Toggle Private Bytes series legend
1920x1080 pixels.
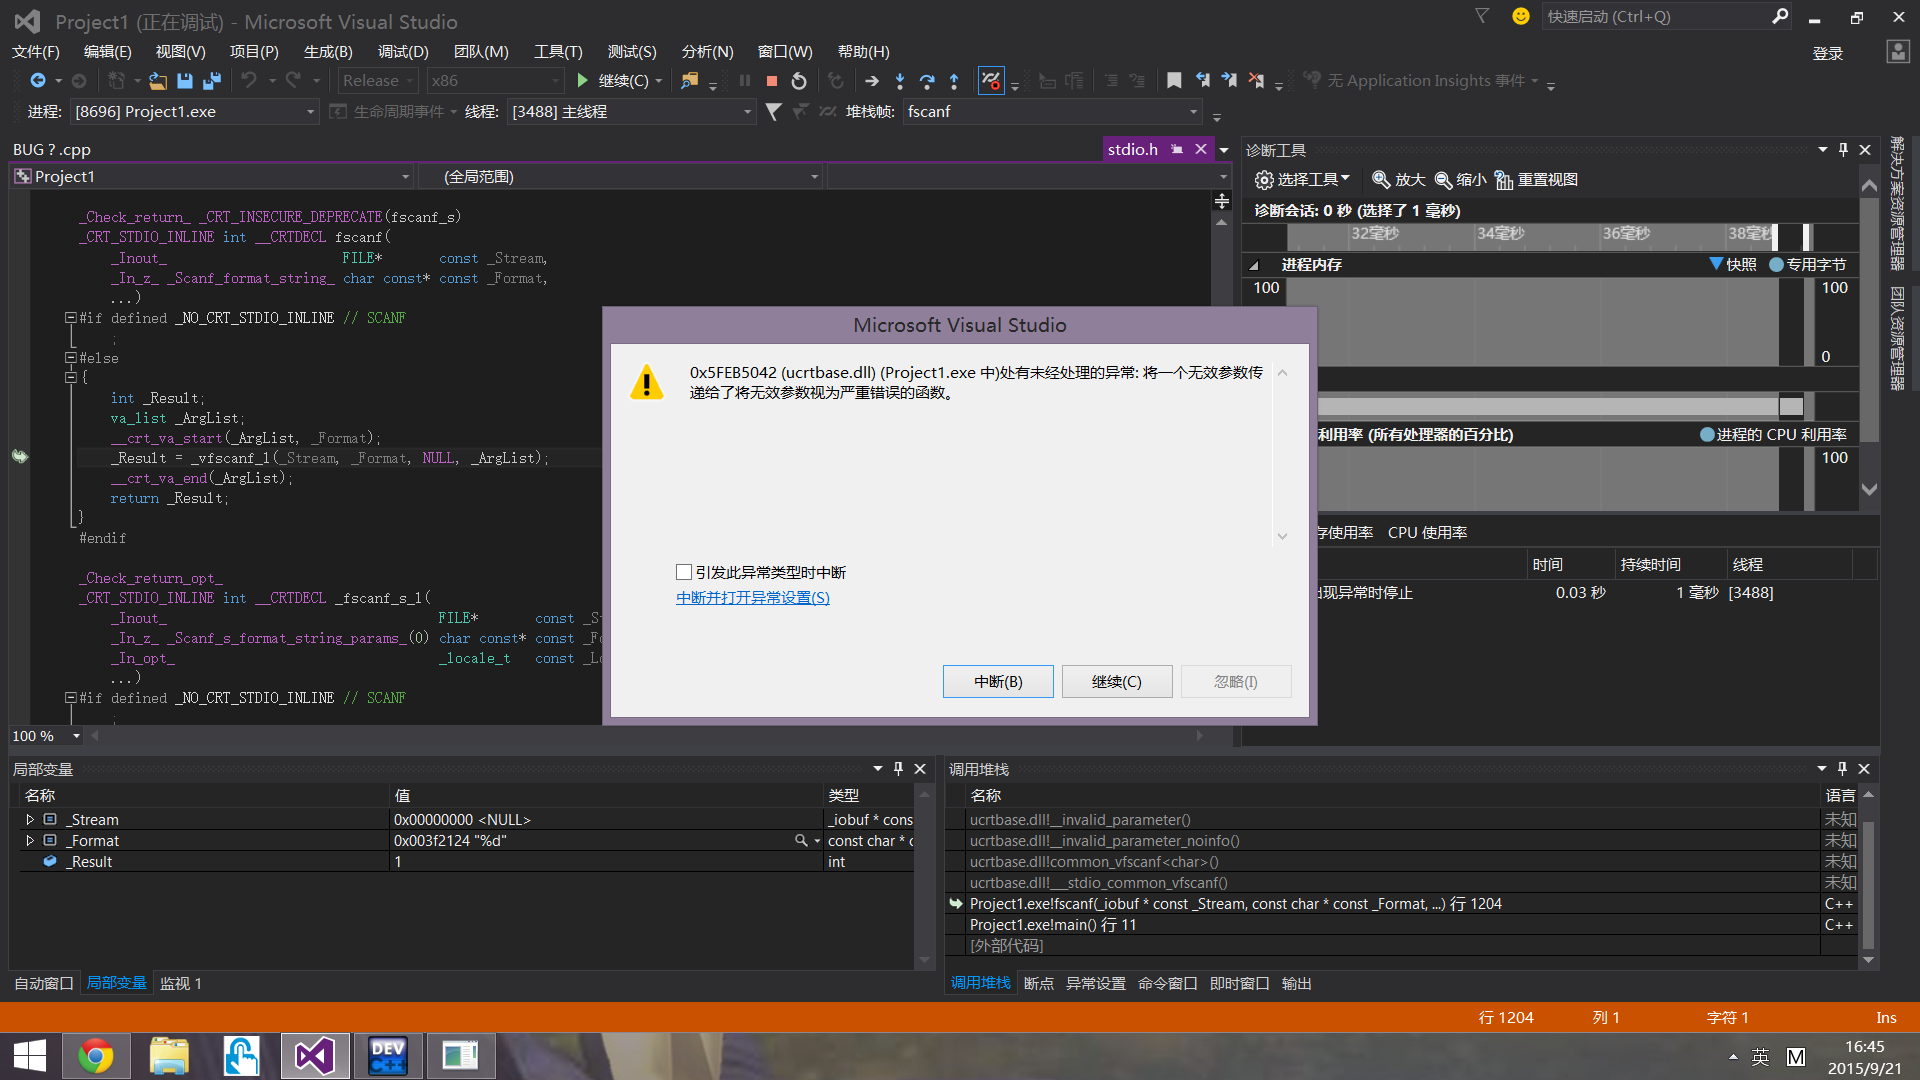[1808, 264]
